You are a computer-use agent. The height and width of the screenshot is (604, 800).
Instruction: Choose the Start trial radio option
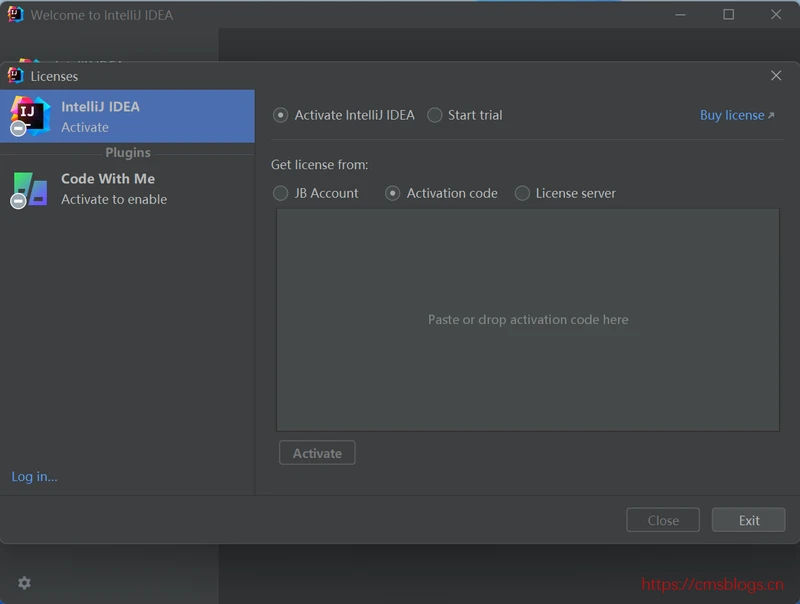click(x=435, y=115)
